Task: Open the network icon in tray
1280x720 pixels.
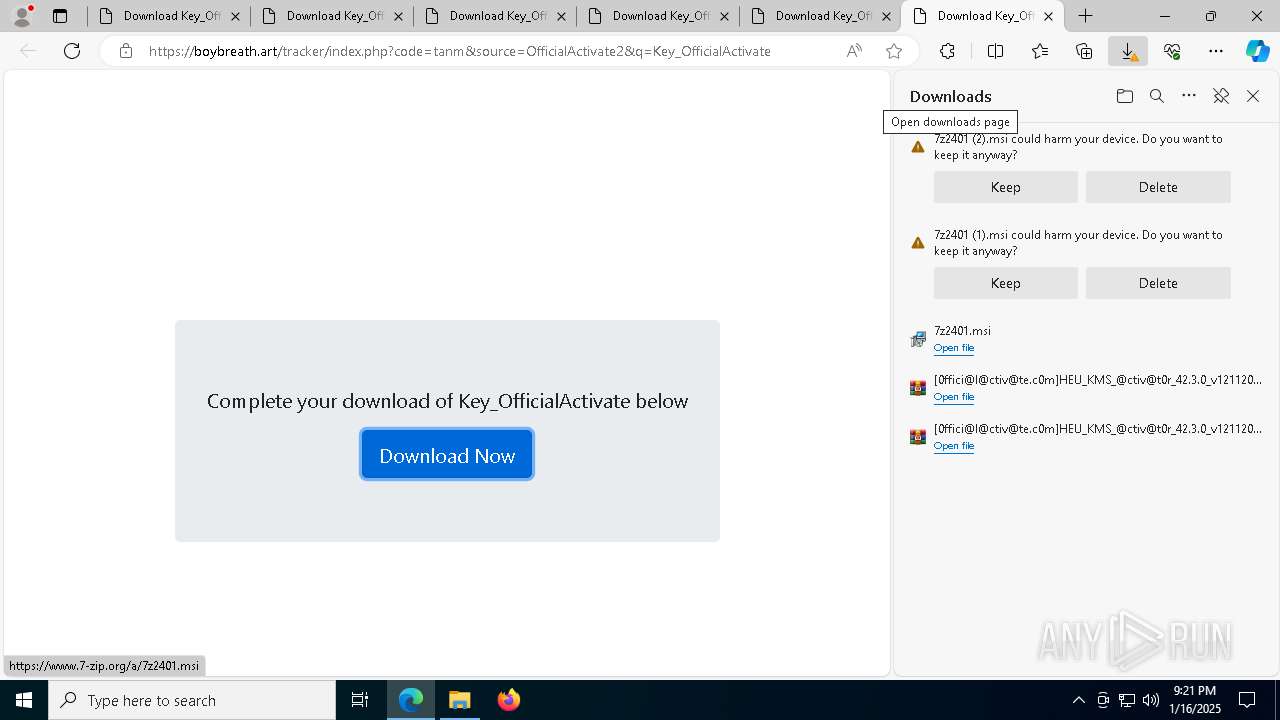Action: coord(1127,700)
